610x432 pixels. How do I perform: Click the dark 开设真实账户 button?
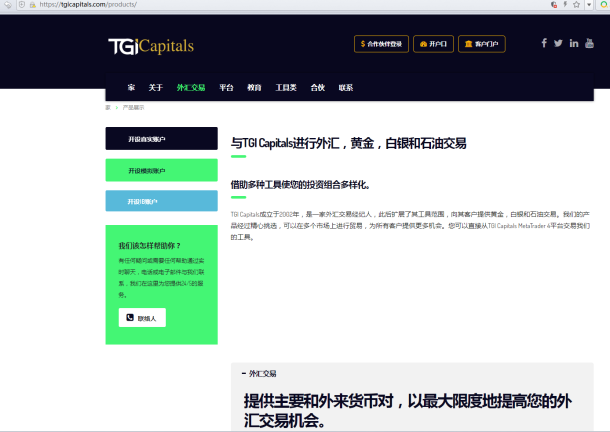[161, 139]
